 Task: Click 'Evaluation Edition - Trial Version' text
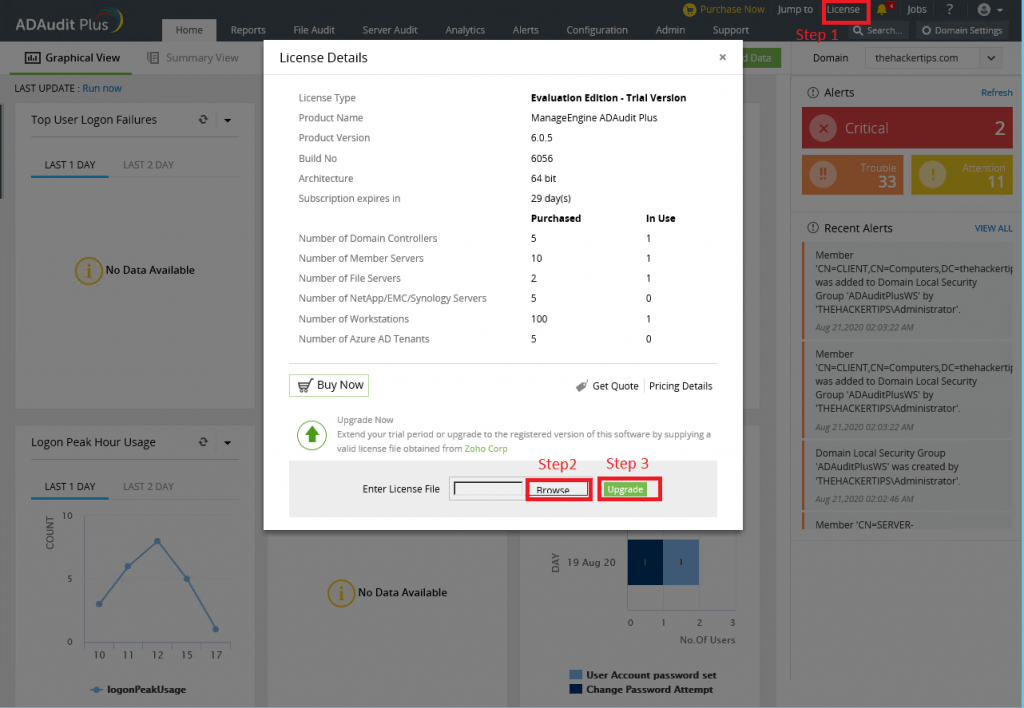click(608, 98)
